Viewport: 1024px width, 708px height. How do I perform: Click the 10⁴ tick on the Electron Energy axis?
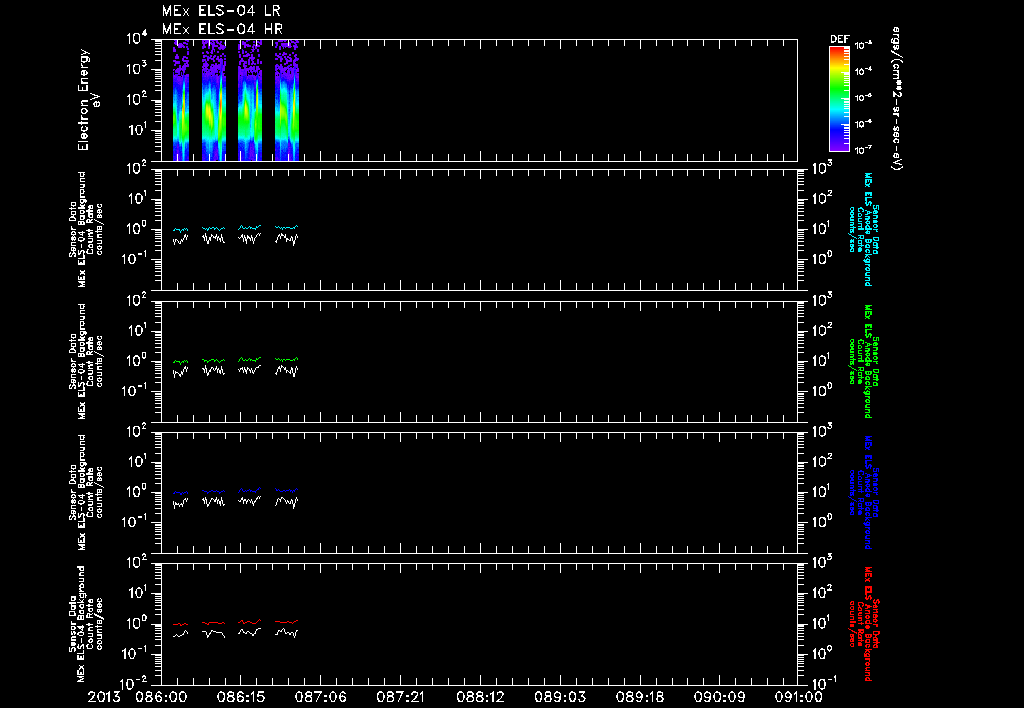tap(137, 39)
